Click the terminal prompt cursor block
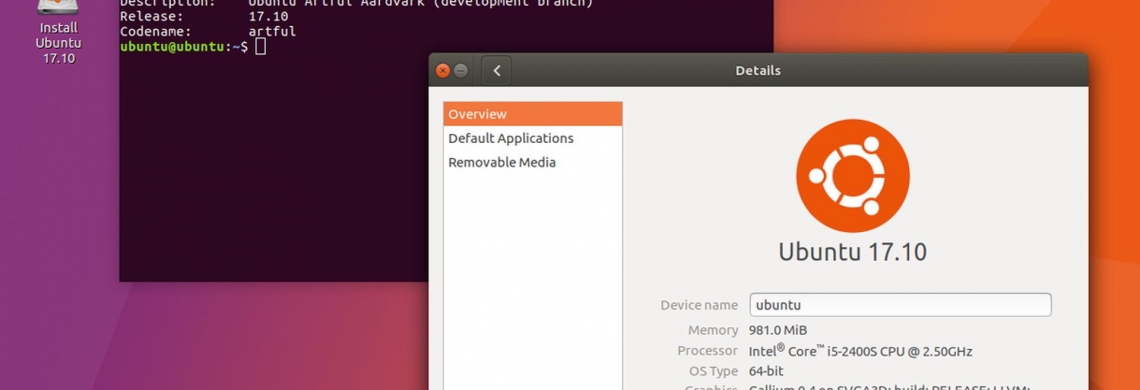The height and width of the screenshot is (390, 1140). [261, 47]
